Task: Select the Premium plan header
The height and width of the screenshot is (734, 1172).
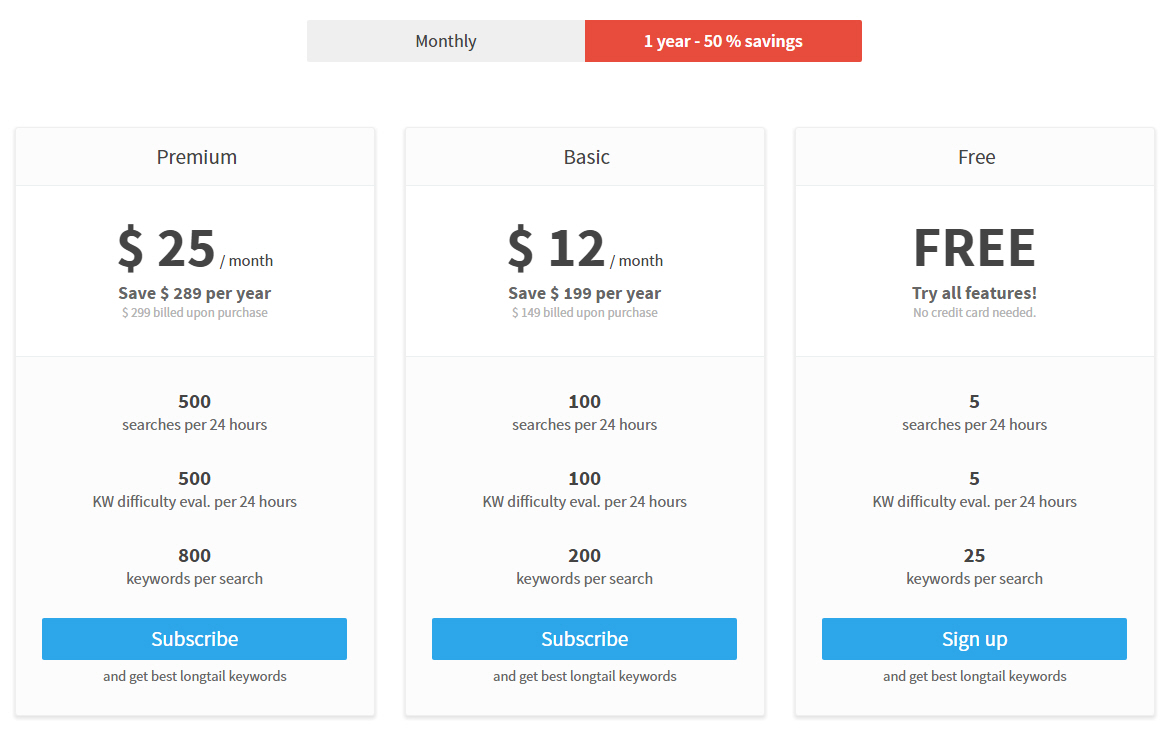Action: pyautogui.click(x=197, y=157)
